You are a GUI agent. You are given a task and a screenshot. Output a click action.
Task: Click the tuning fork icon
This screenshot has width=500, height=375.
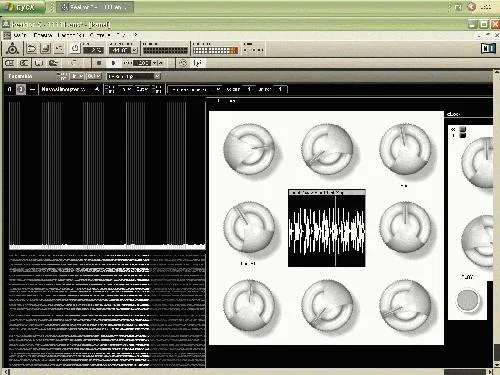point(197,63)
